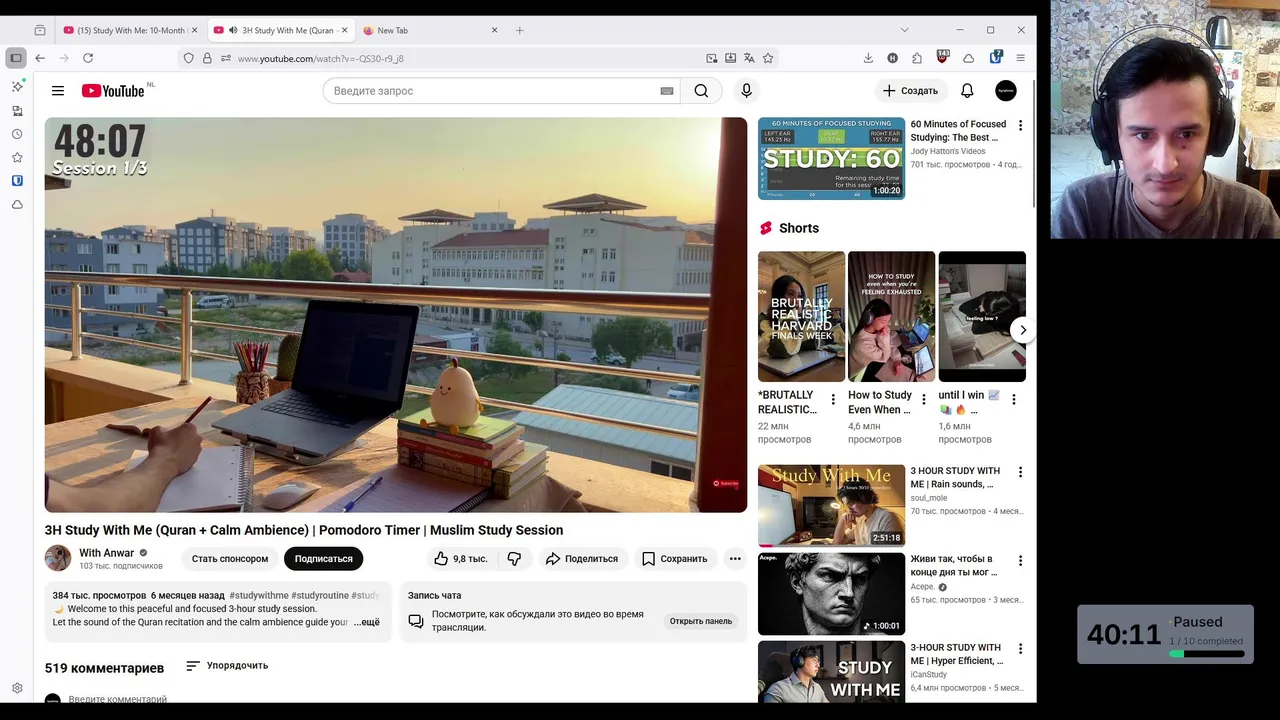Viewport: 1280px width, 720px height.
Task: Open the Firefox View icon left of tabs
Action: pos(40,30)
